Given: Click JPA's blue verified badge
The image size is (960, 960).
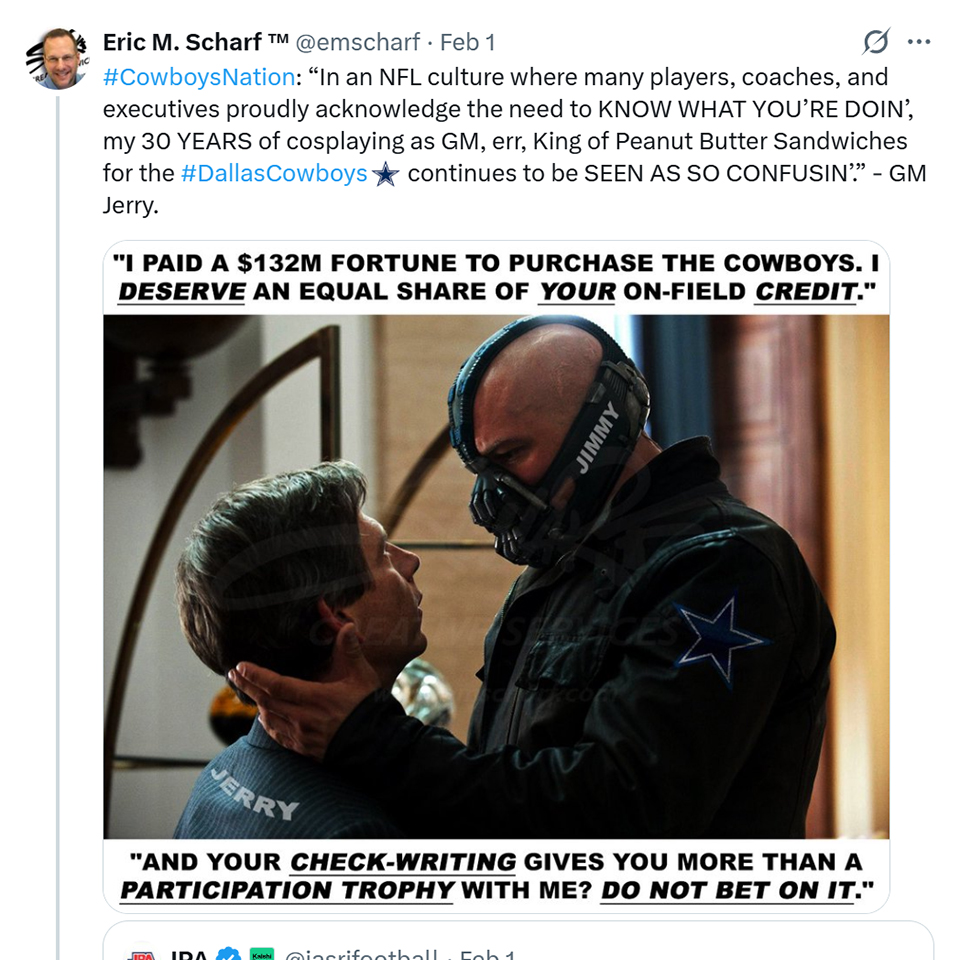Looking at the screenshot, I should tap(229, 954).
